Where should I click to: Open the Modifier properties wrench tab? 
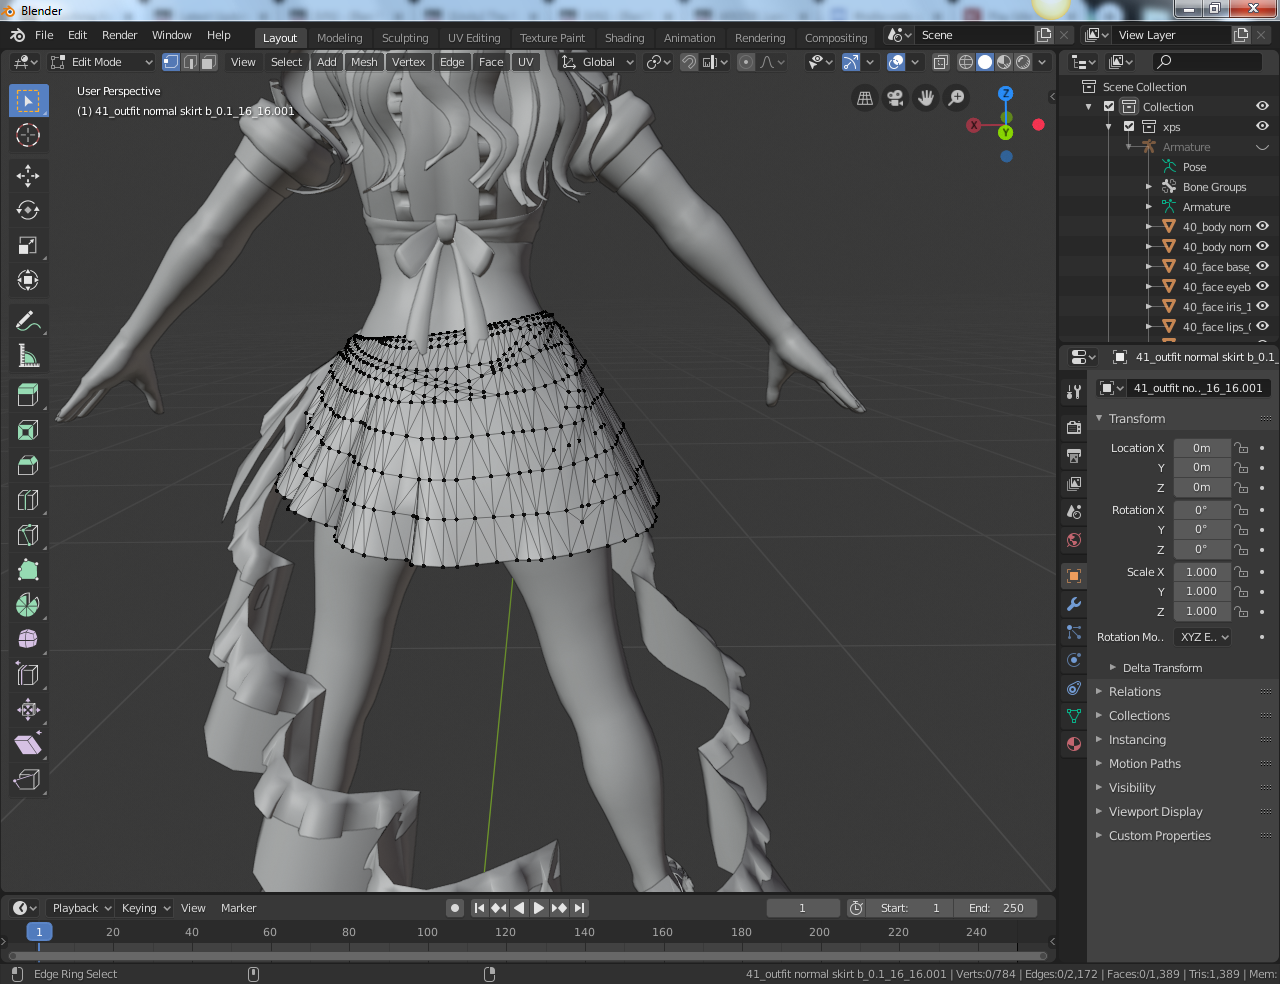(1074, 604)
